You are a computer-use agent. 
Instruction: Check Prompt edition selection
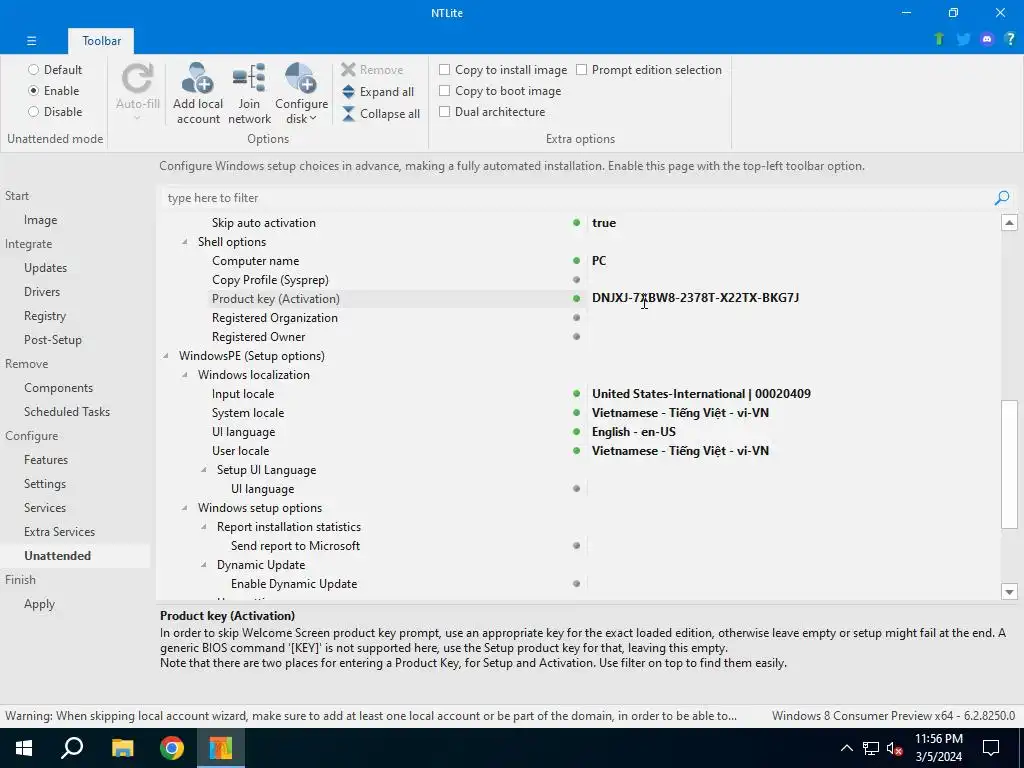click(x=648, y=69)
